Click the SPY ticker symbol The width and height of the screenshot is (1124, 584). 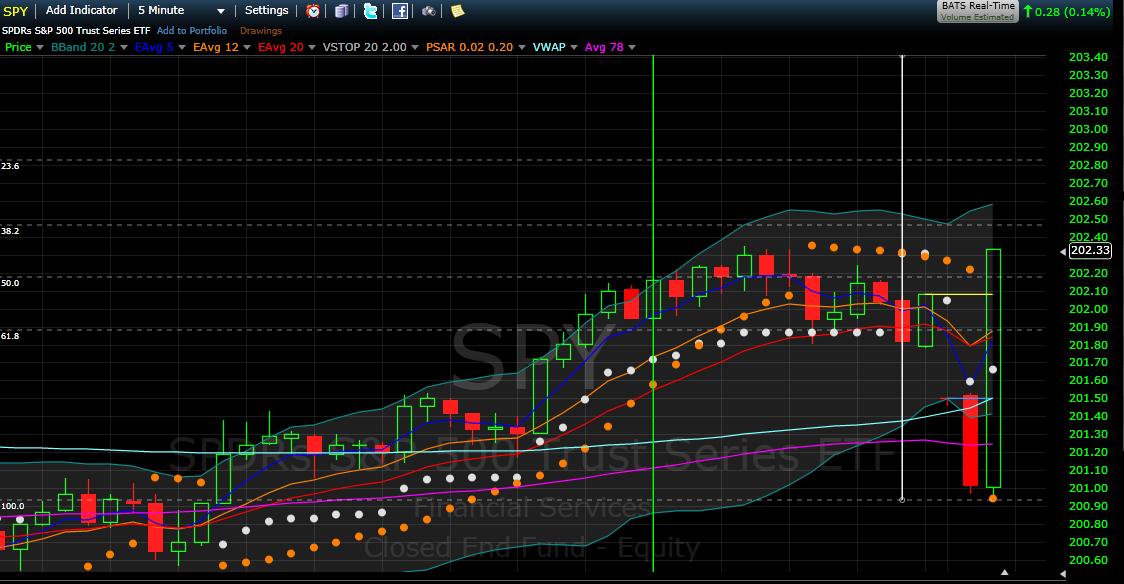click(x=16, y=11)
